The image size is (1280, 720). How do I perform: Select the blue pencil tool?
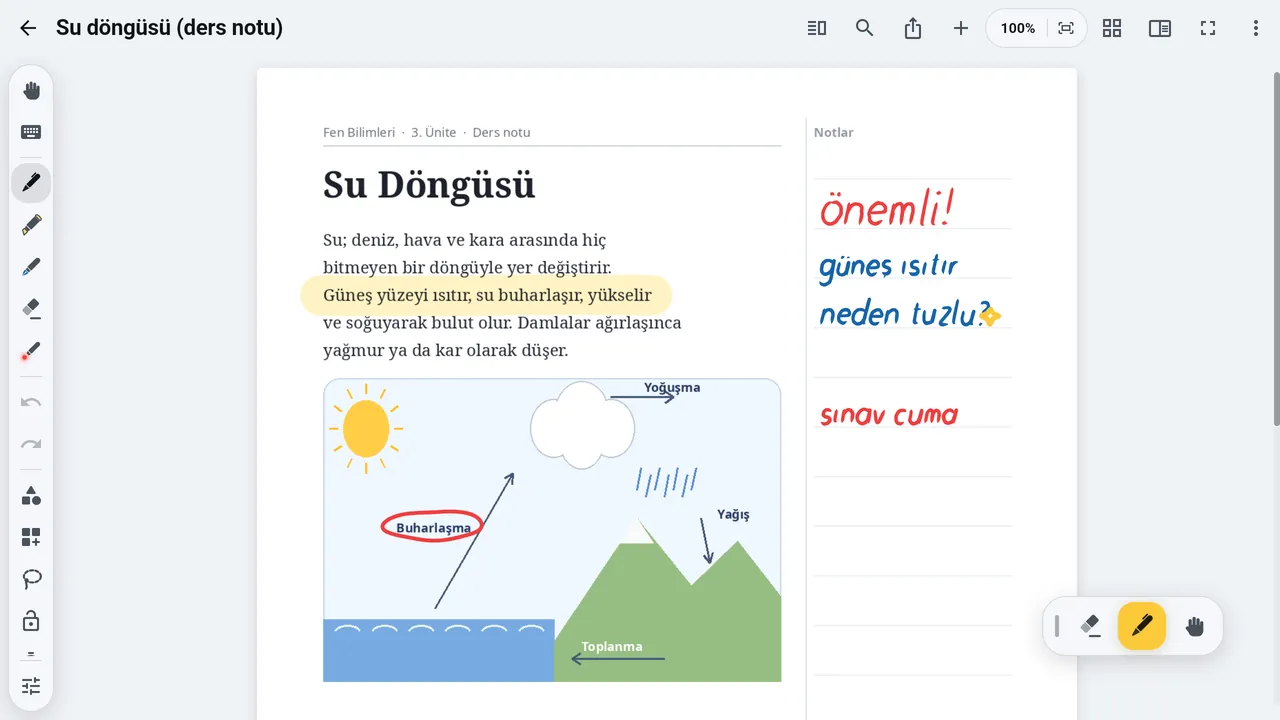[x=31, y=267]
